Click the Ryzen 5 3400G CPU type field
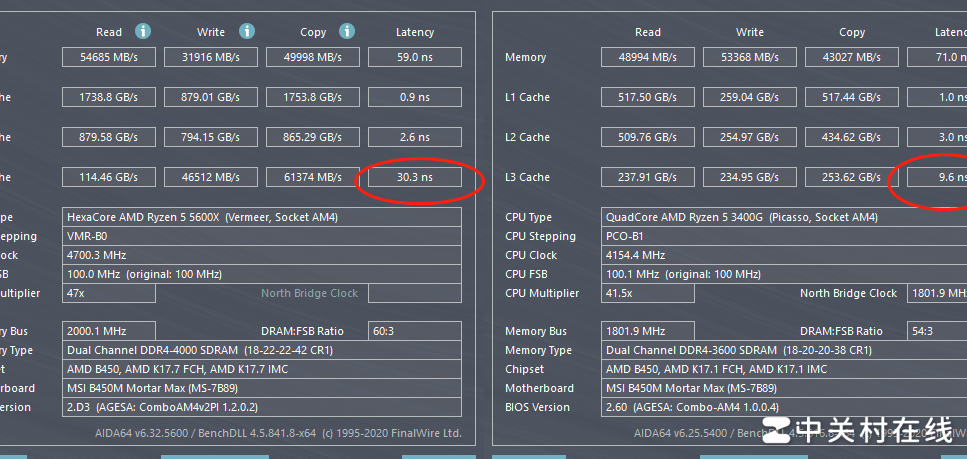Screen dimensions: 967x459 [784, 217]
